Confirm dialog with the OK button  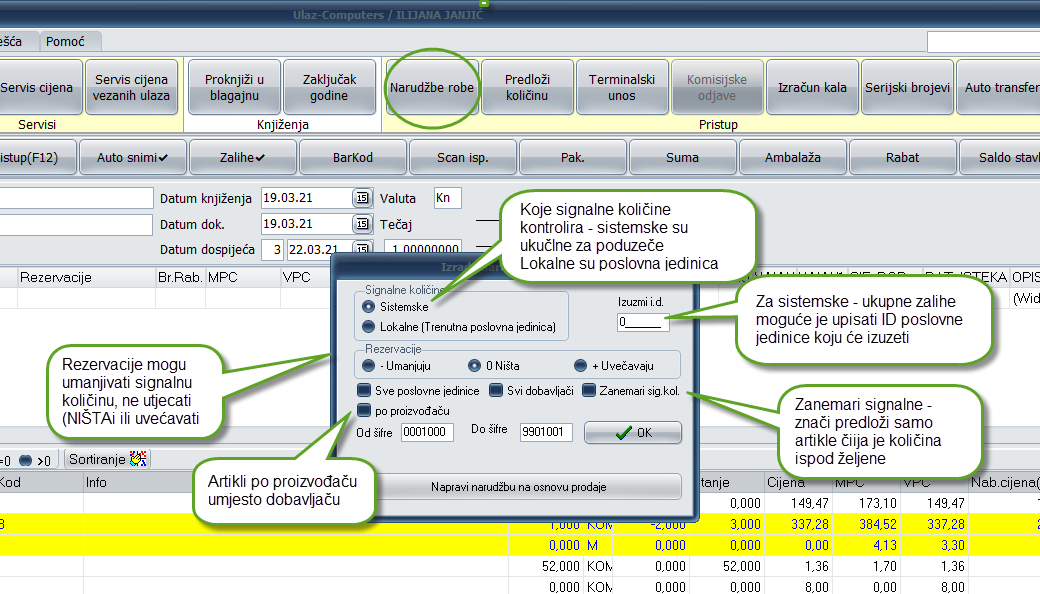tap(633, 433)
